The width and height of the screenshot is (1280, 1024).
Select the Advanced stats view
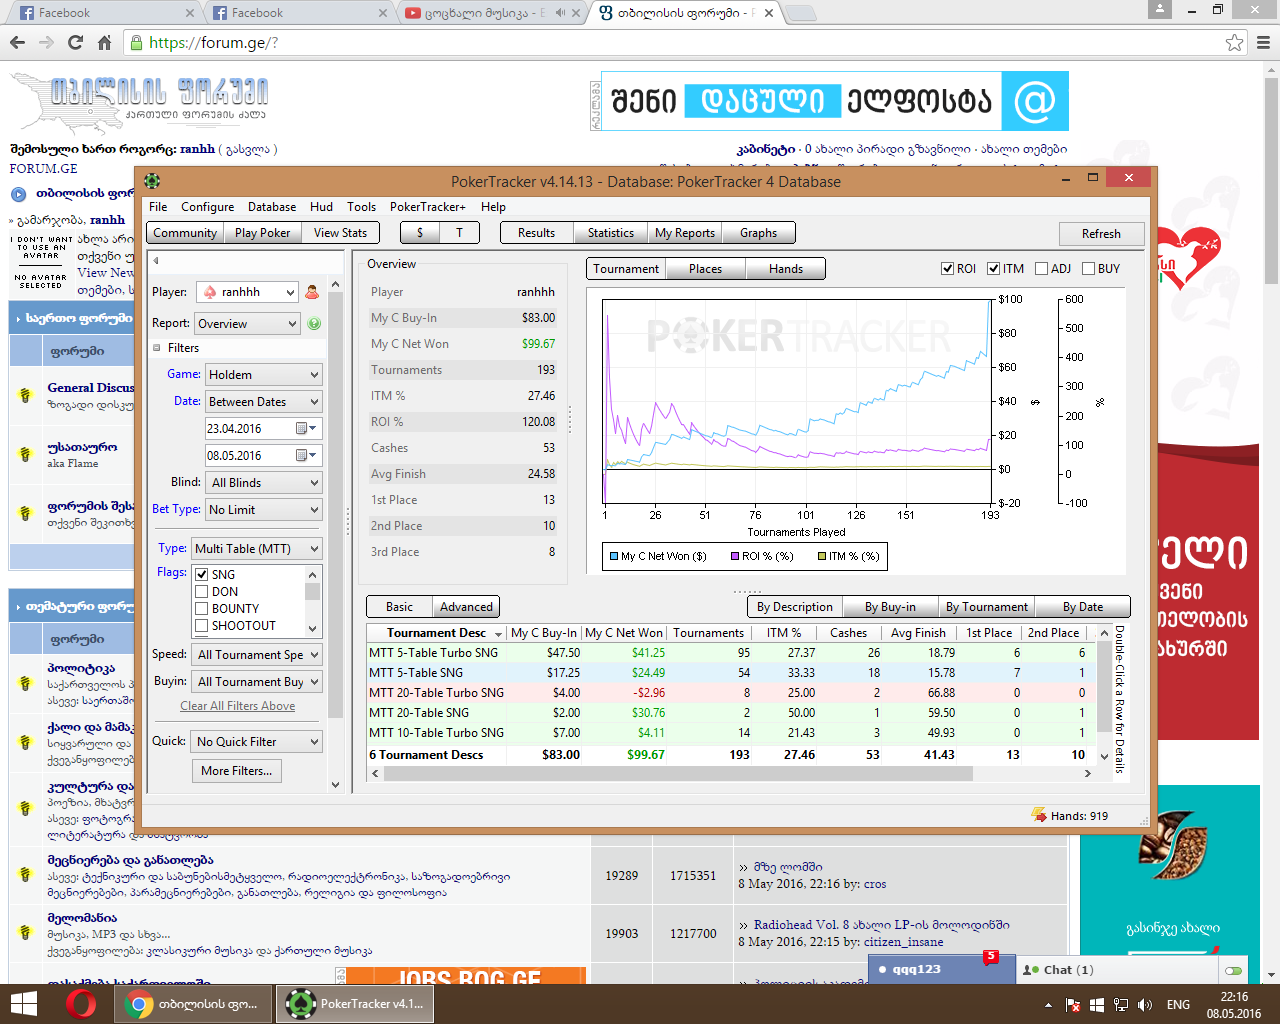coord(466,607)
